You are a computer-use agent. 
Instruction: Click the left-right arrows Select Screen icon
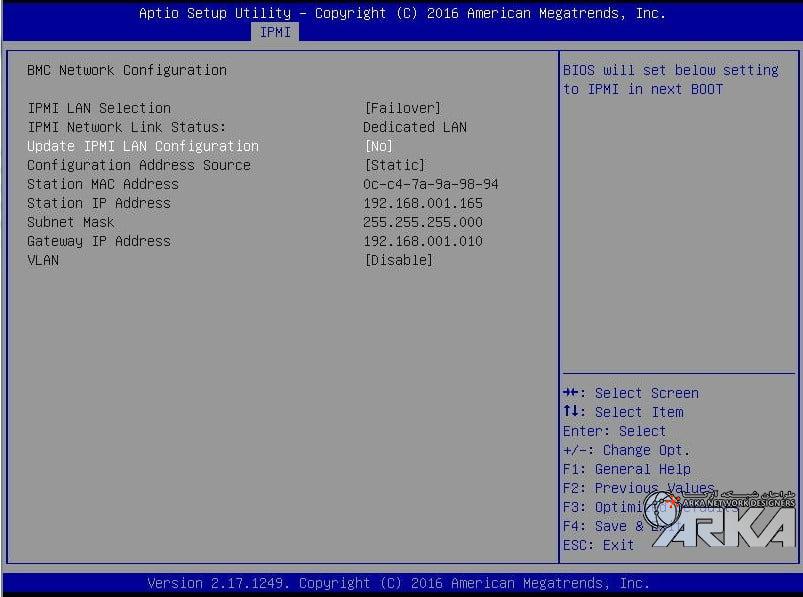[x=573, y=393]
